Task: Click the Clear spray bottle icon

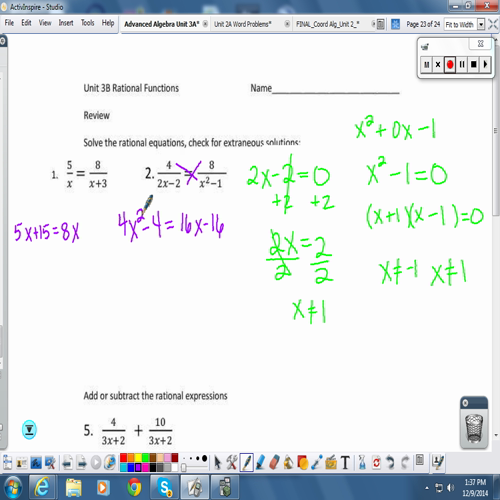Action: pyautogui.click(x=362, y=462)
